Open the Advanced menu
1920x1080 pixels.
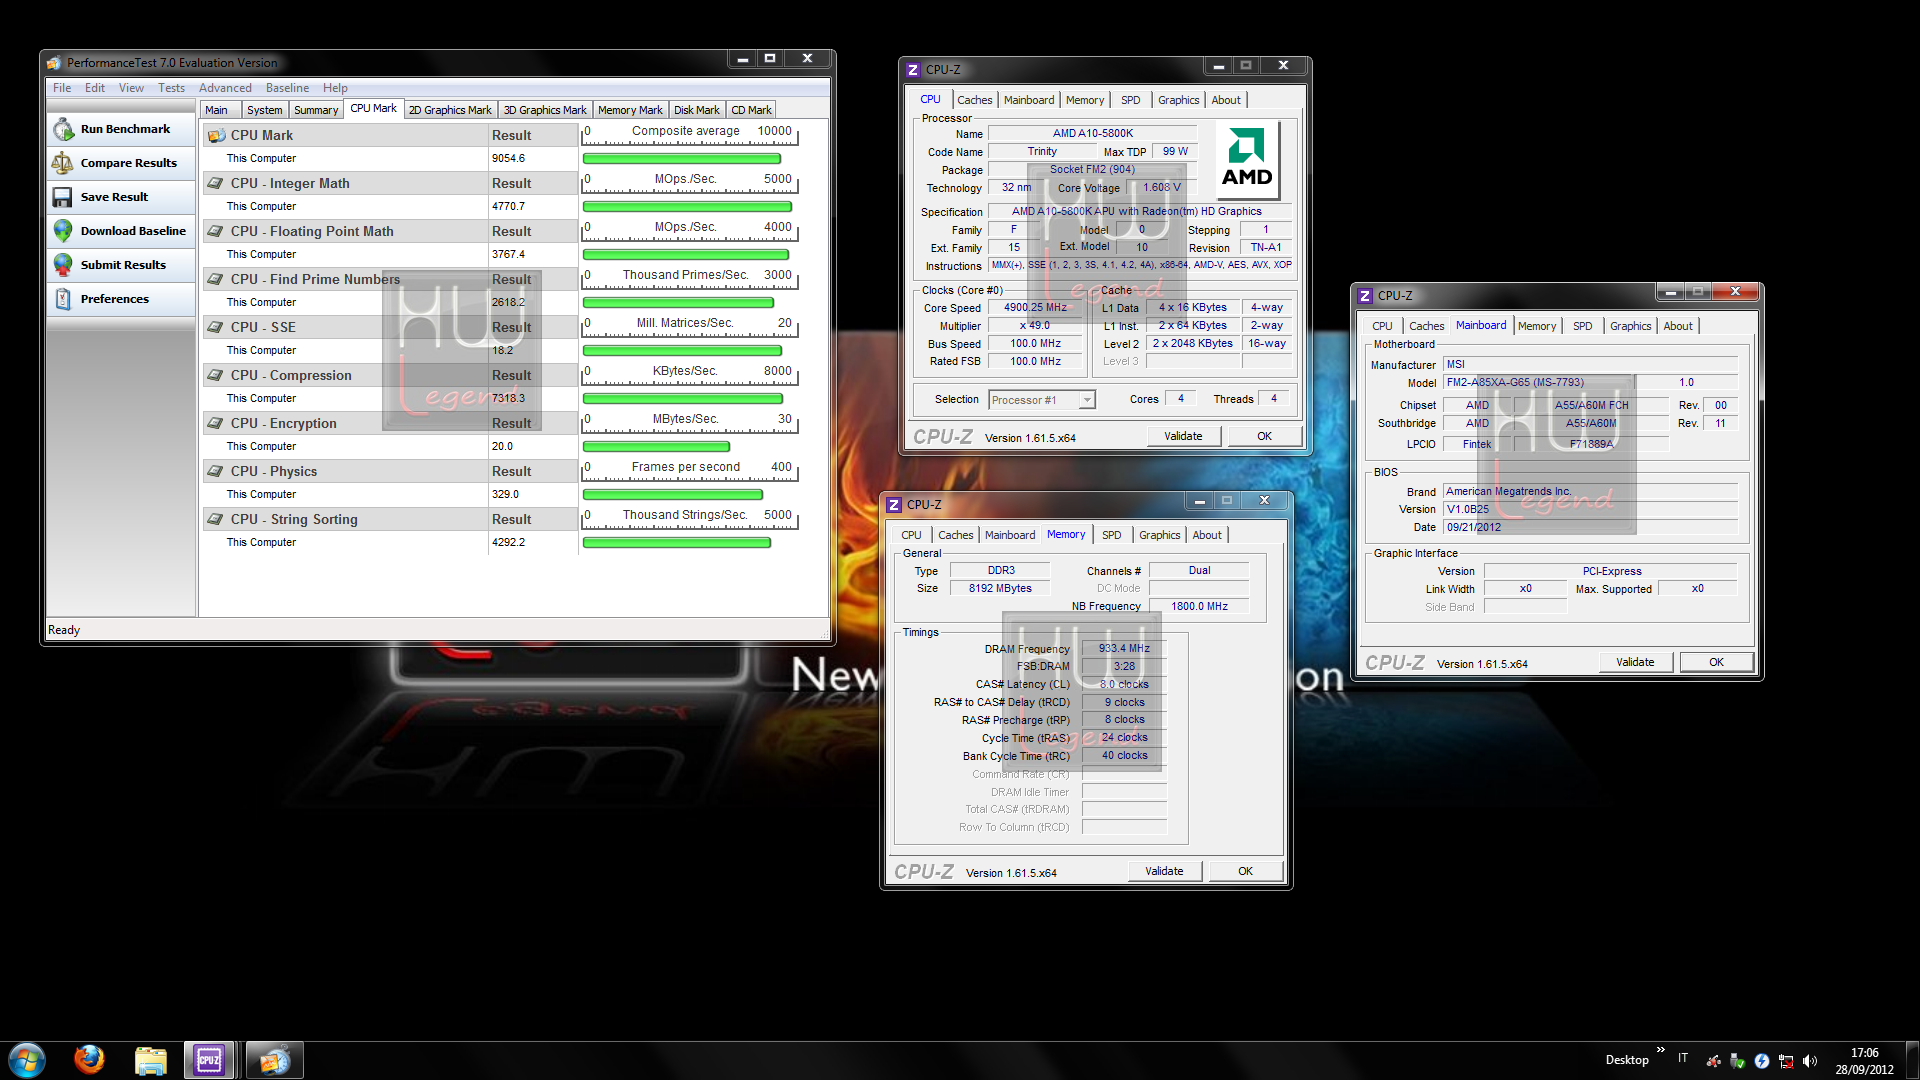coord(225,88)
